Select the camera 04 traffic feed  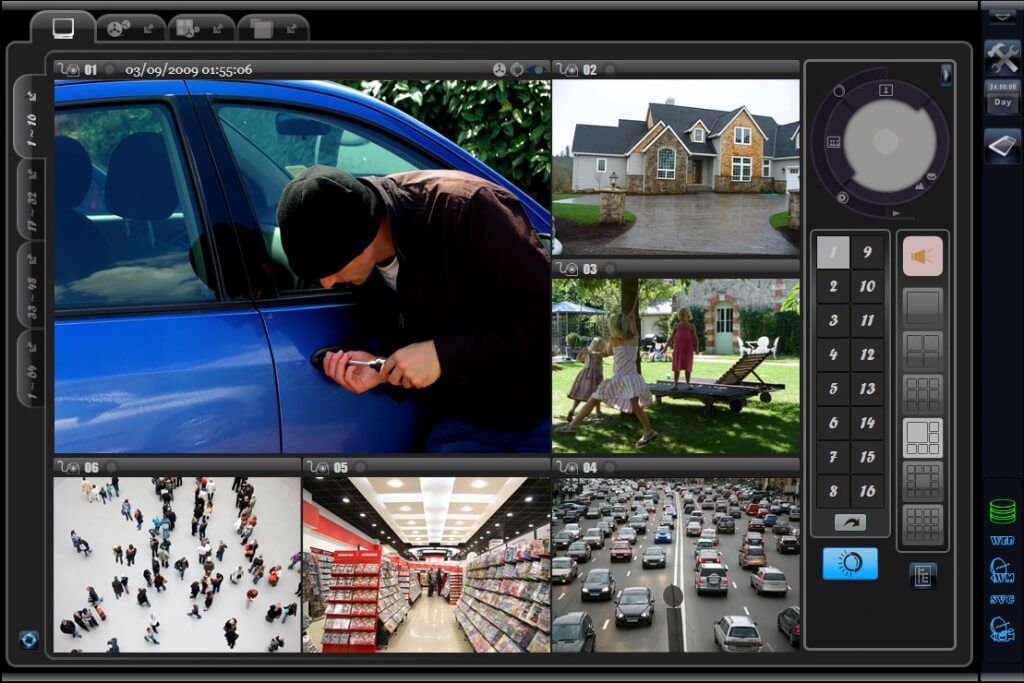point(675,564)
